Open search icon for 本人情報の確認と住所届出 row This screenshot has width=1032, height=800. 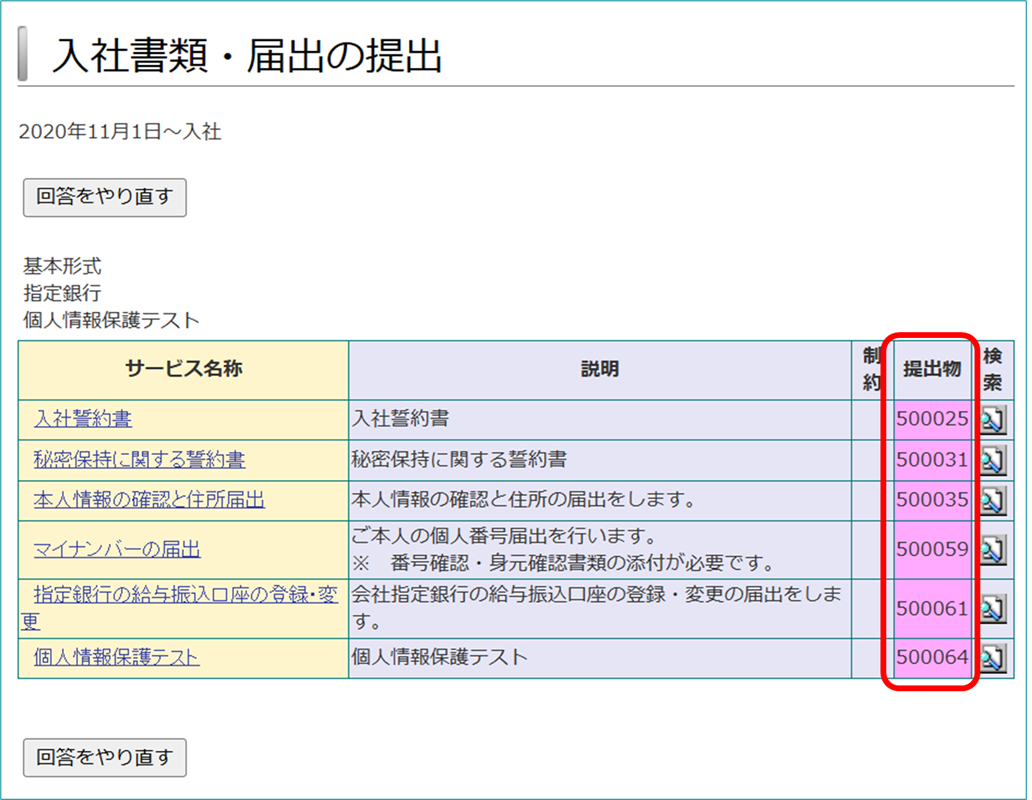(992, 500)
